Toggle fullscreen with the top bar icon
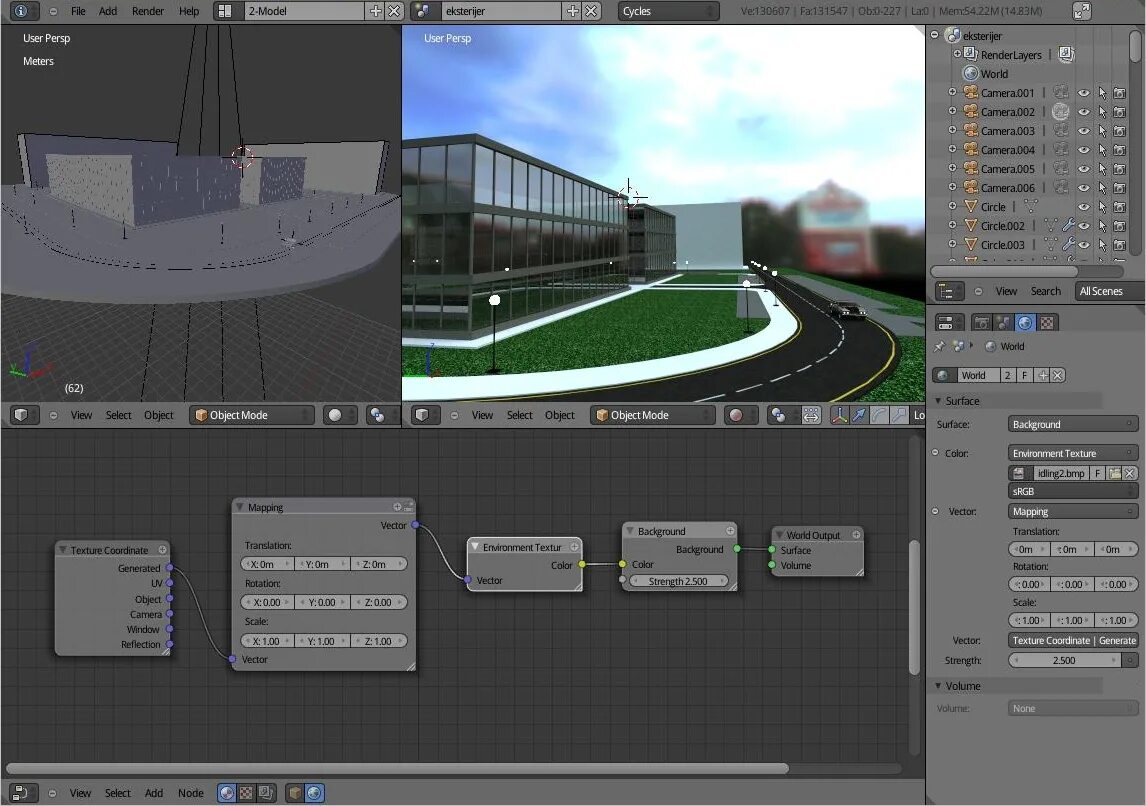 coord(1082,11)
